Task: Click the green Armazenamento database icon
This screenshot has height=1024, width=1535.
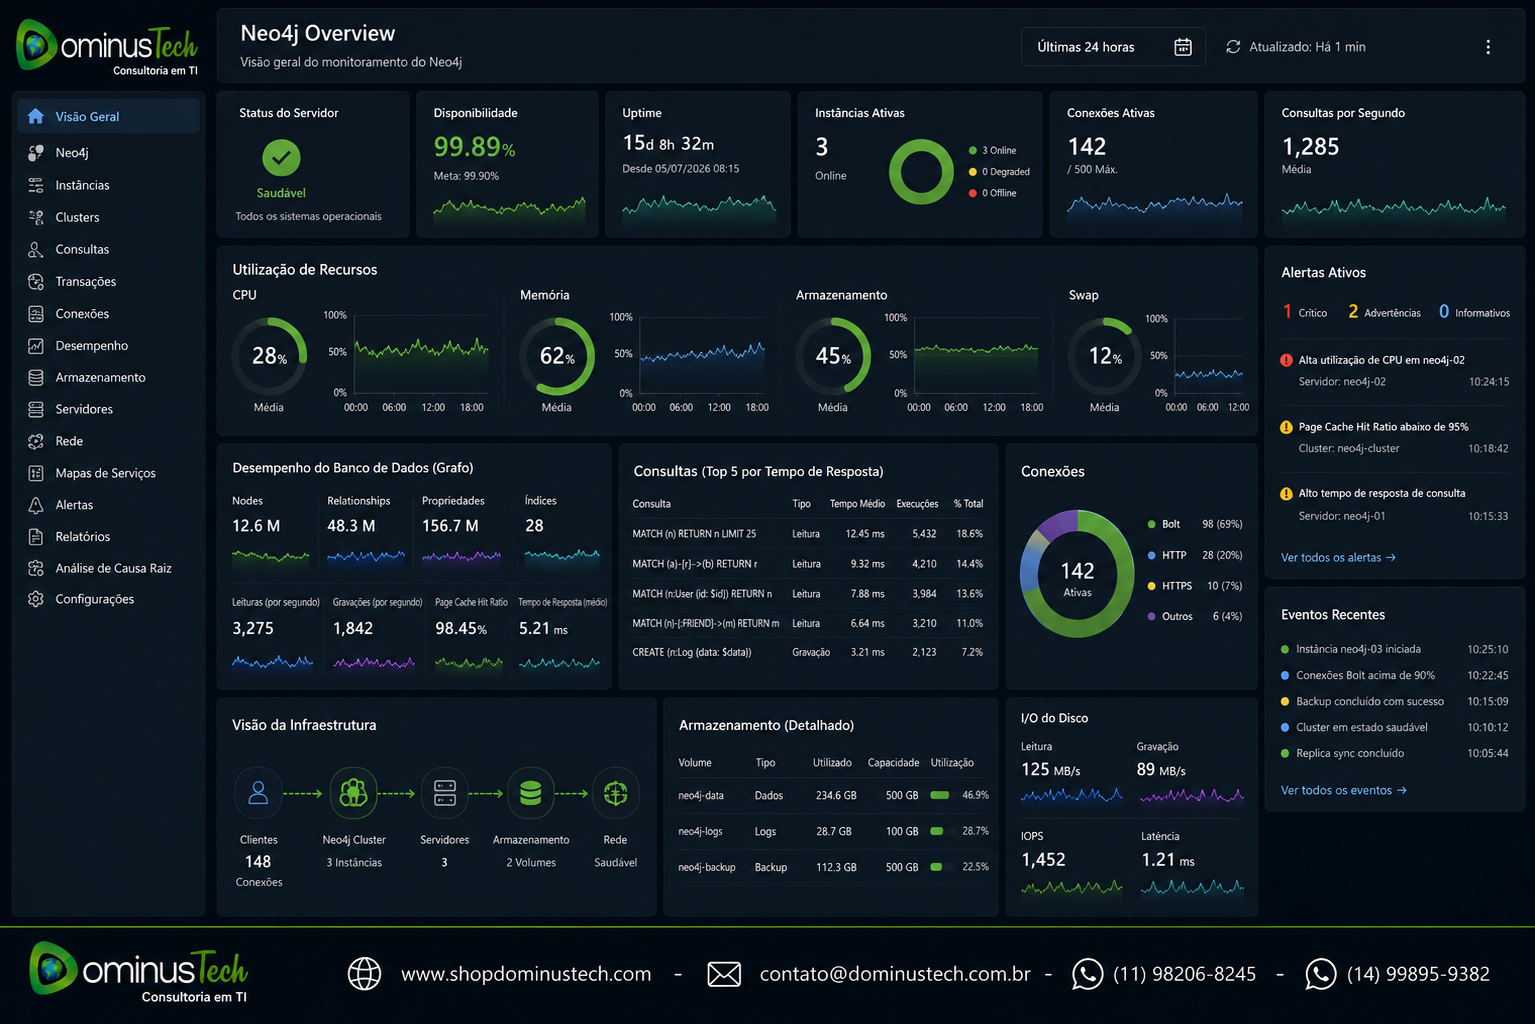Action: 531,793
